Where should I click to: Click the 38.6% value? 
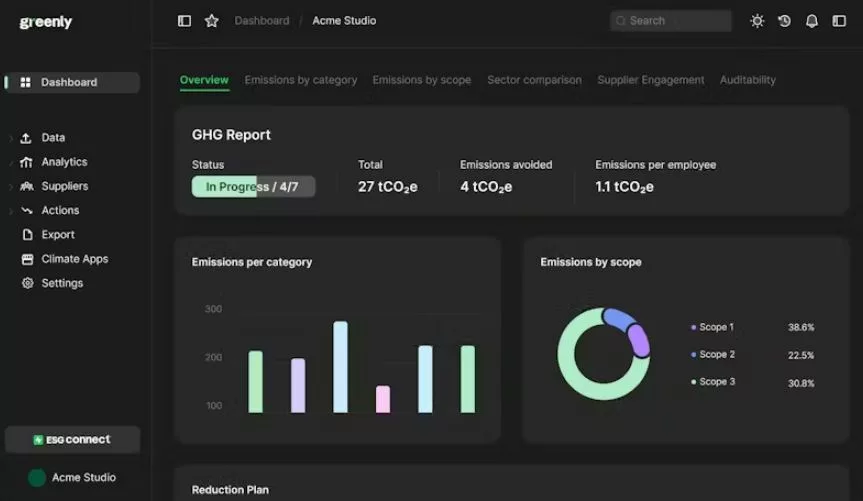click(801, 328)
